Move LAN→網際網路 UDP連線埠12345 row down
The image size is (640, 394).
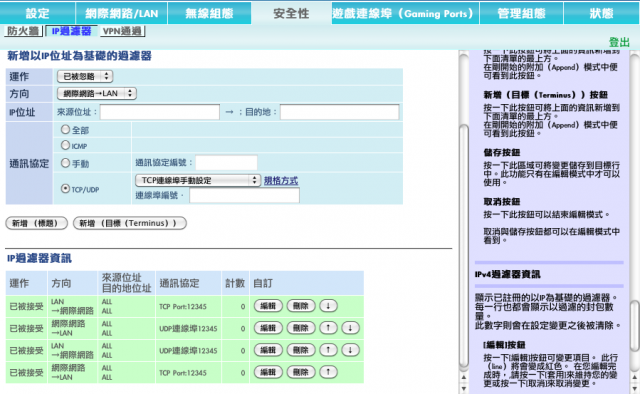[x=350, y=350]
